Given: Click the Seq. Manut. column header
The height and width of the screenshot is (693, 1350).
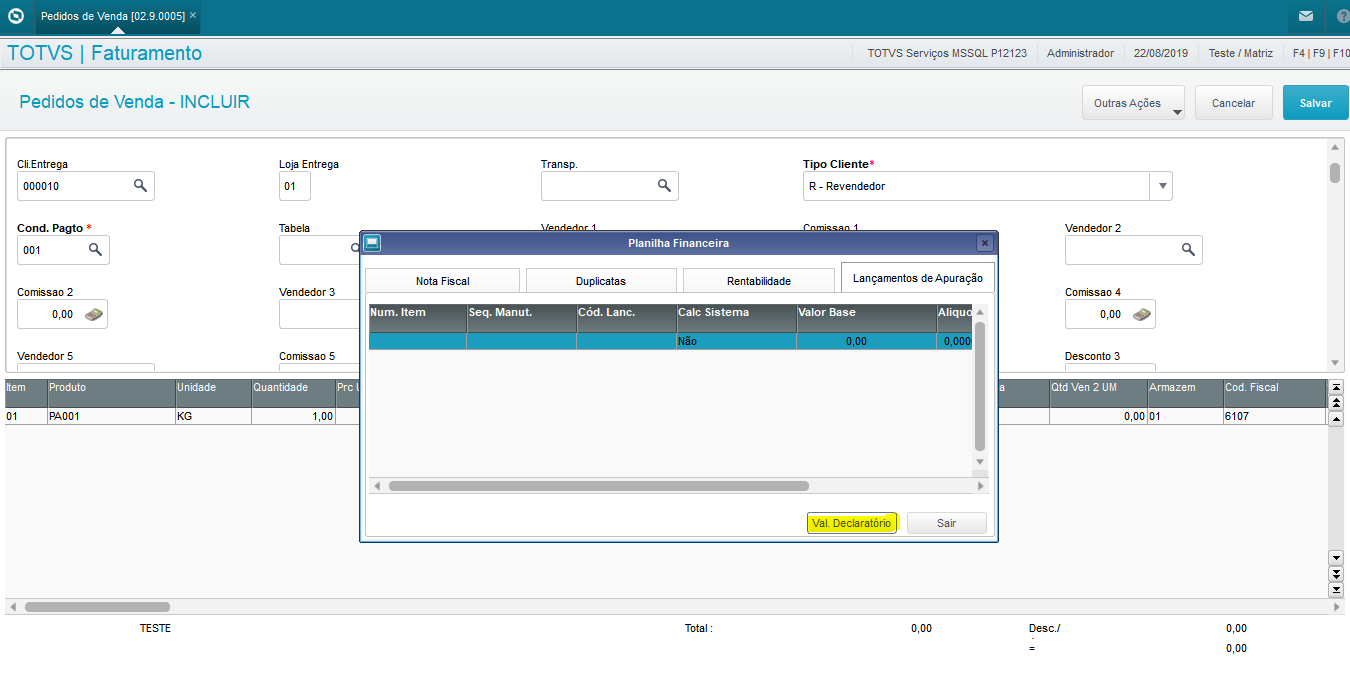Looking at the screenshot, I should [x=522, y=318].
